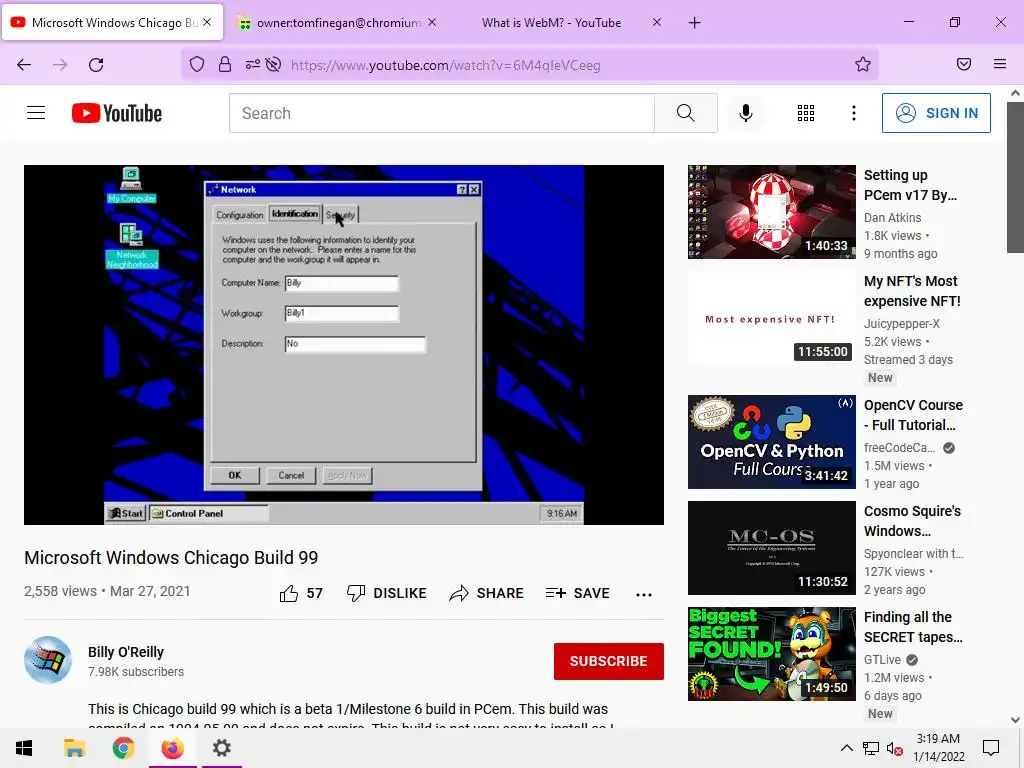Click GTLive channel name
Screen dimensions: 1024x768
tap(882, 660)
